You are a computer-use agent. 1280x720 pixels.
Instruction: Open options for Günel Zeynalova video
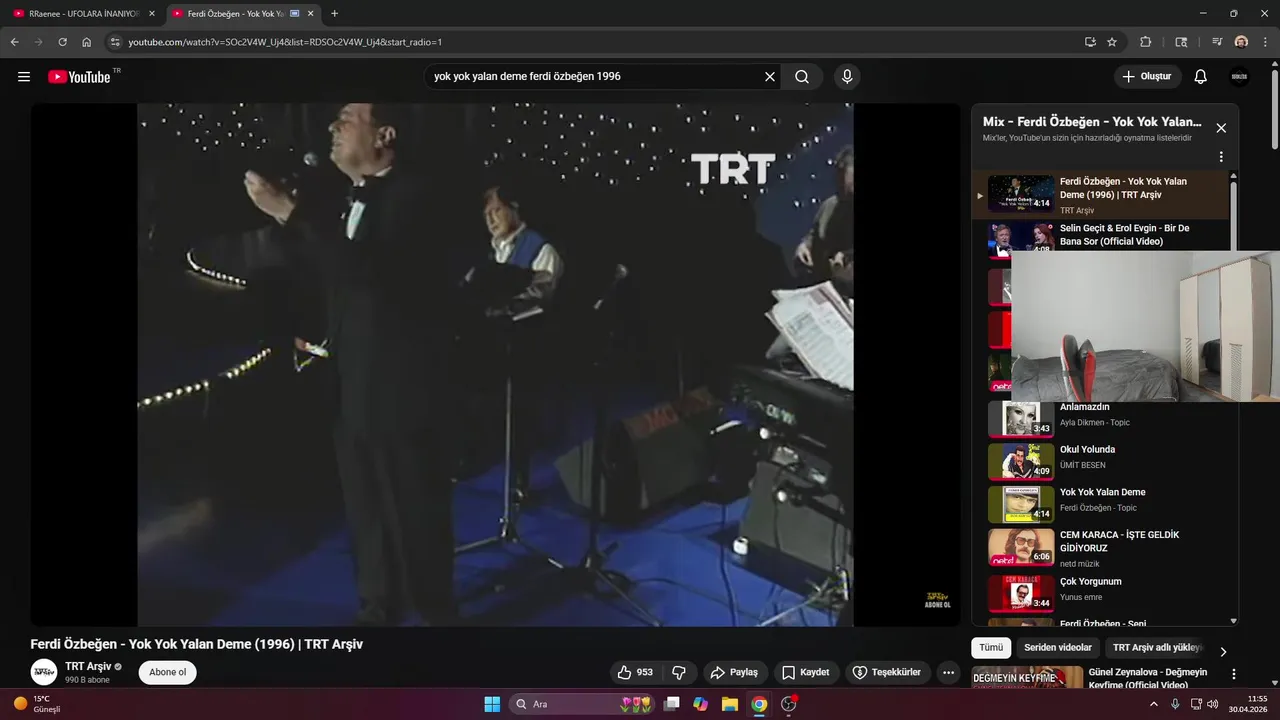[x=1234, y=674]
